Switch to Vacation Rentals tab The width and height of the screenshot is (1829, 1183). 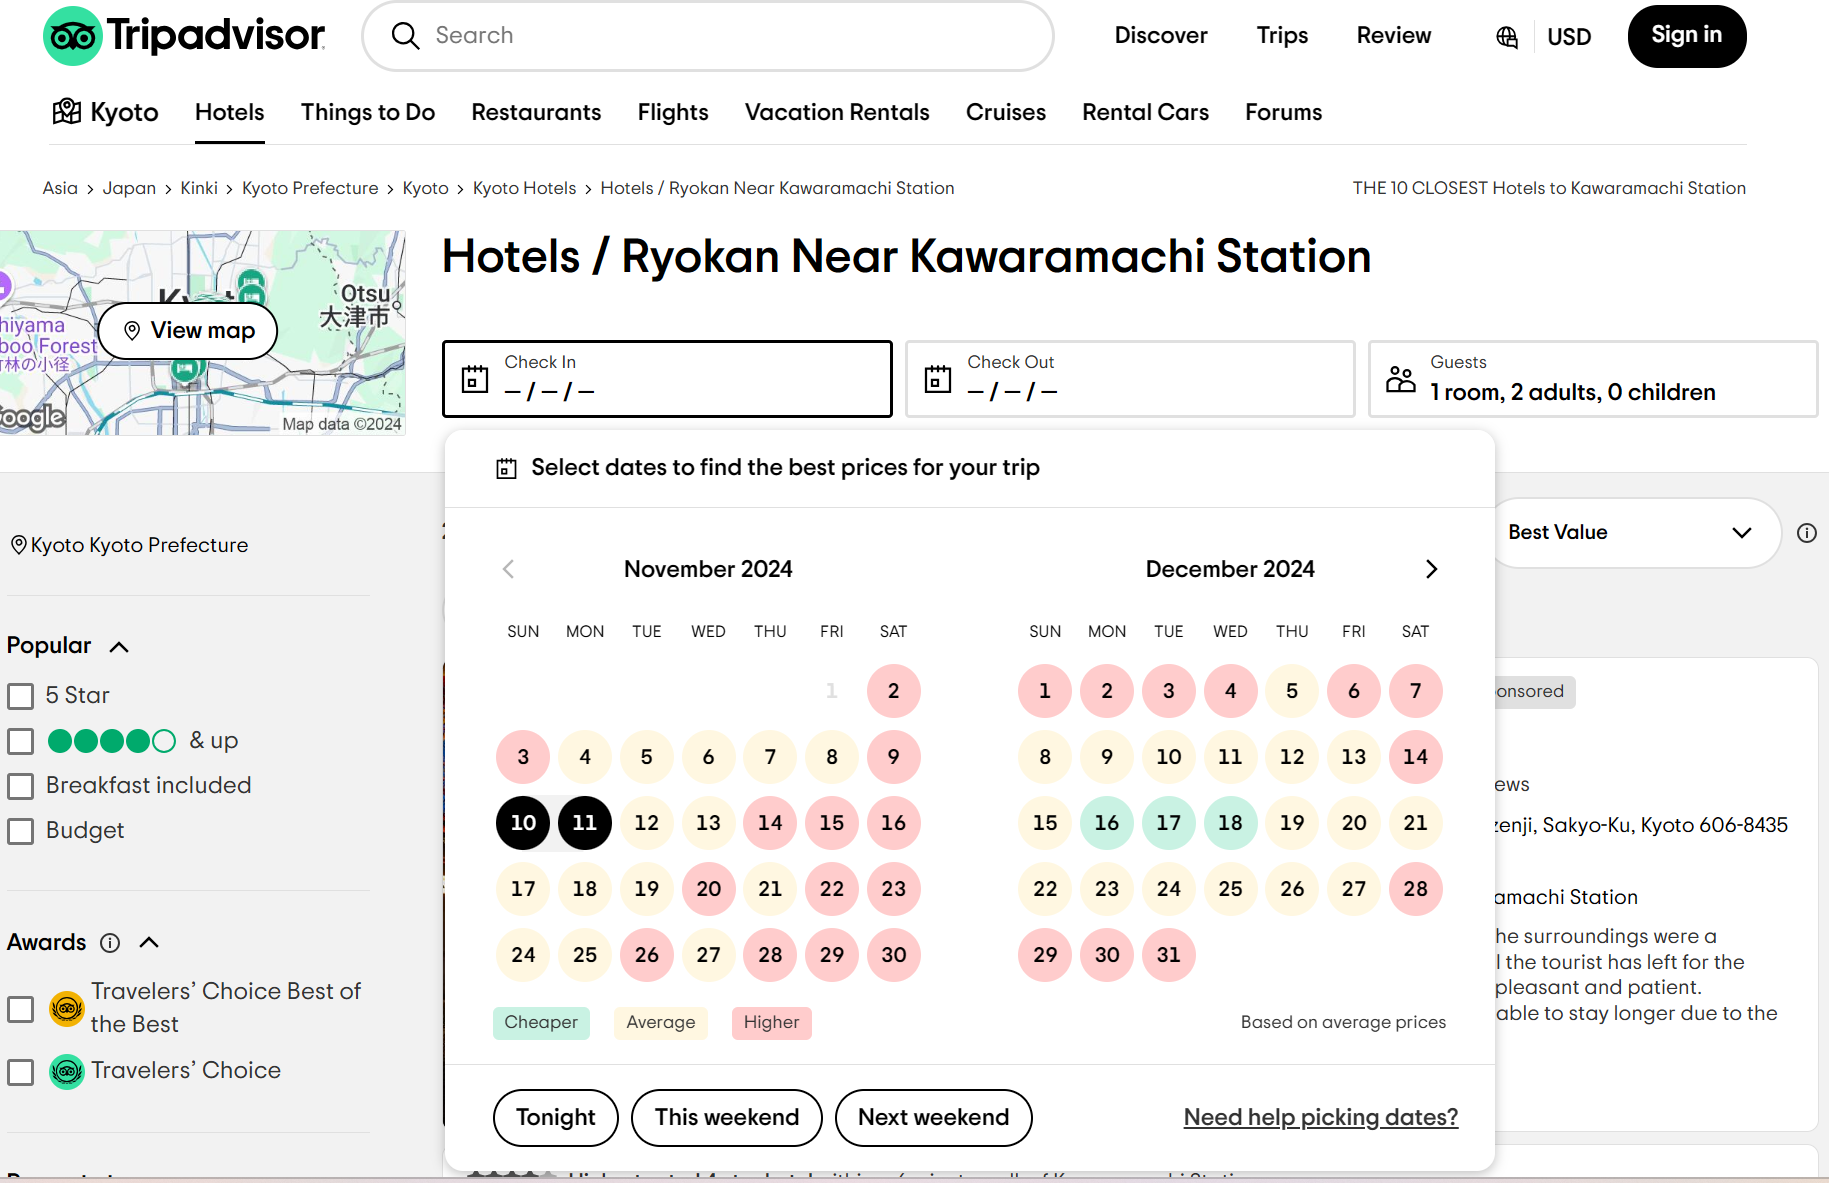point(837,112)
